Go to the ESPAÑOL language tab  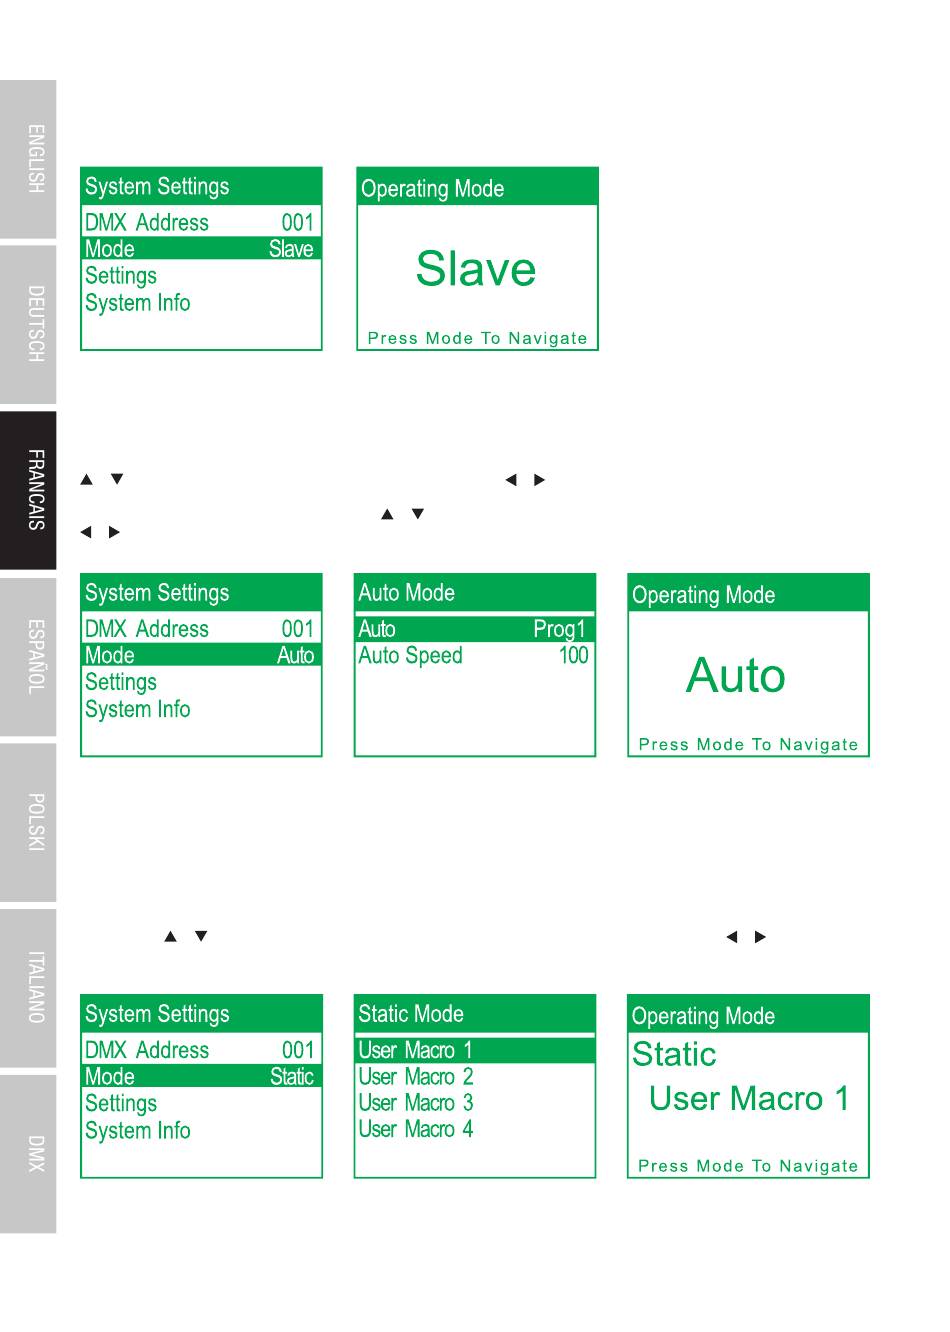28,657
